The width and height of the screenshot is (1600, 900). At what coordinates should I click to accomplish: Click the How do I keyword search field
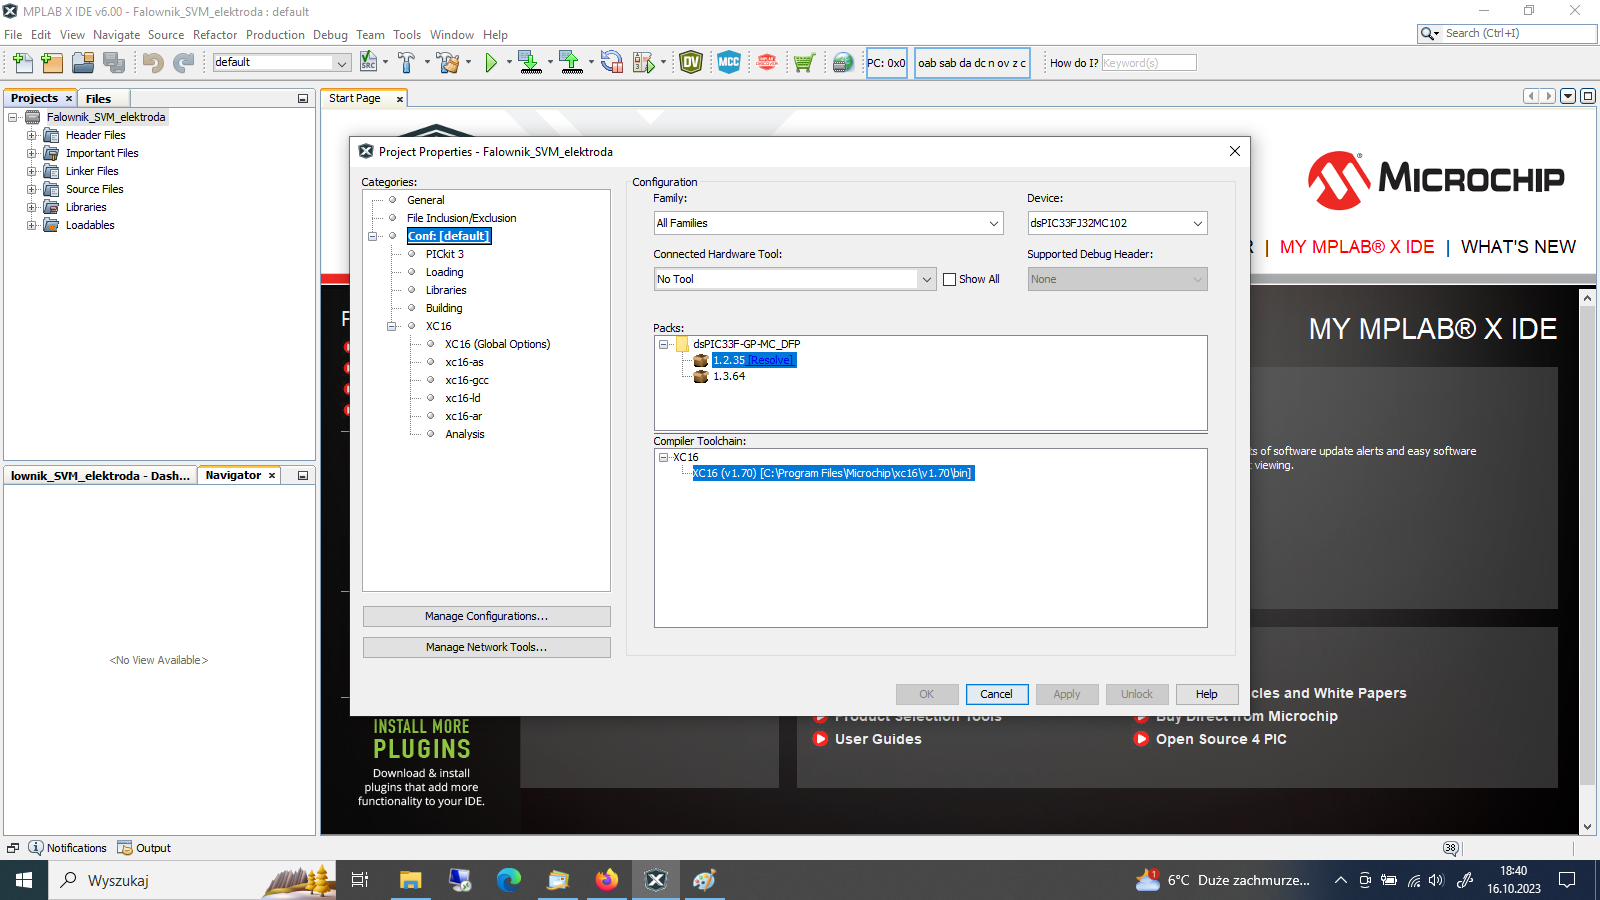coord(1149,63)
